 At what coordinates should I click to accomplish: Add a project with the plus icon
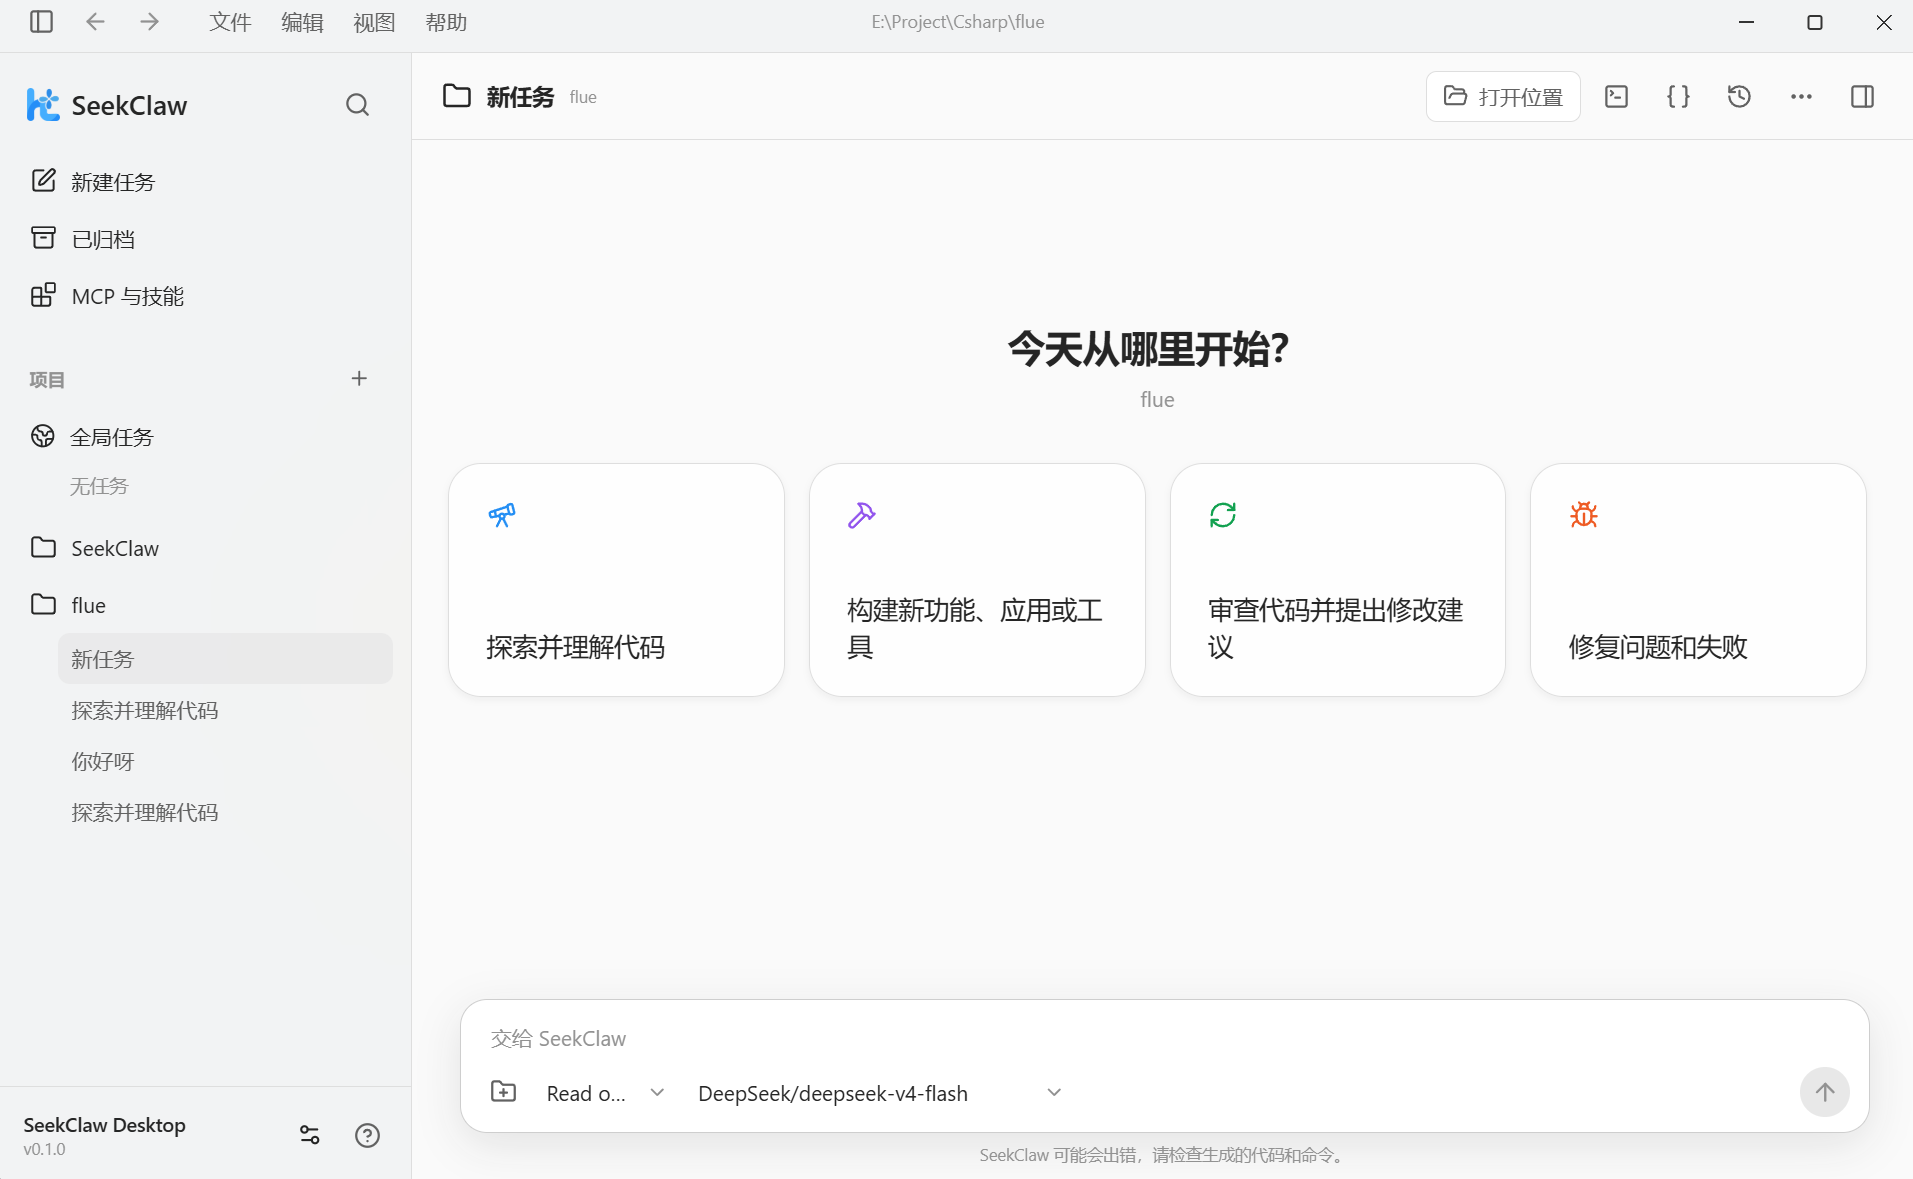(x=359, y=378)
